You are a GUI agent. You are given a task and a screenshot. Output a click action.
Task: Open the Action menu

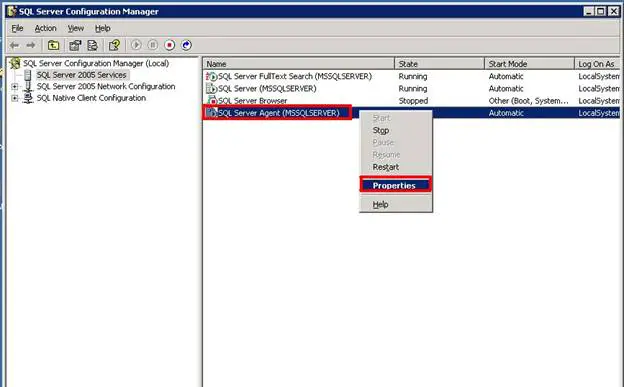point(45,28)
